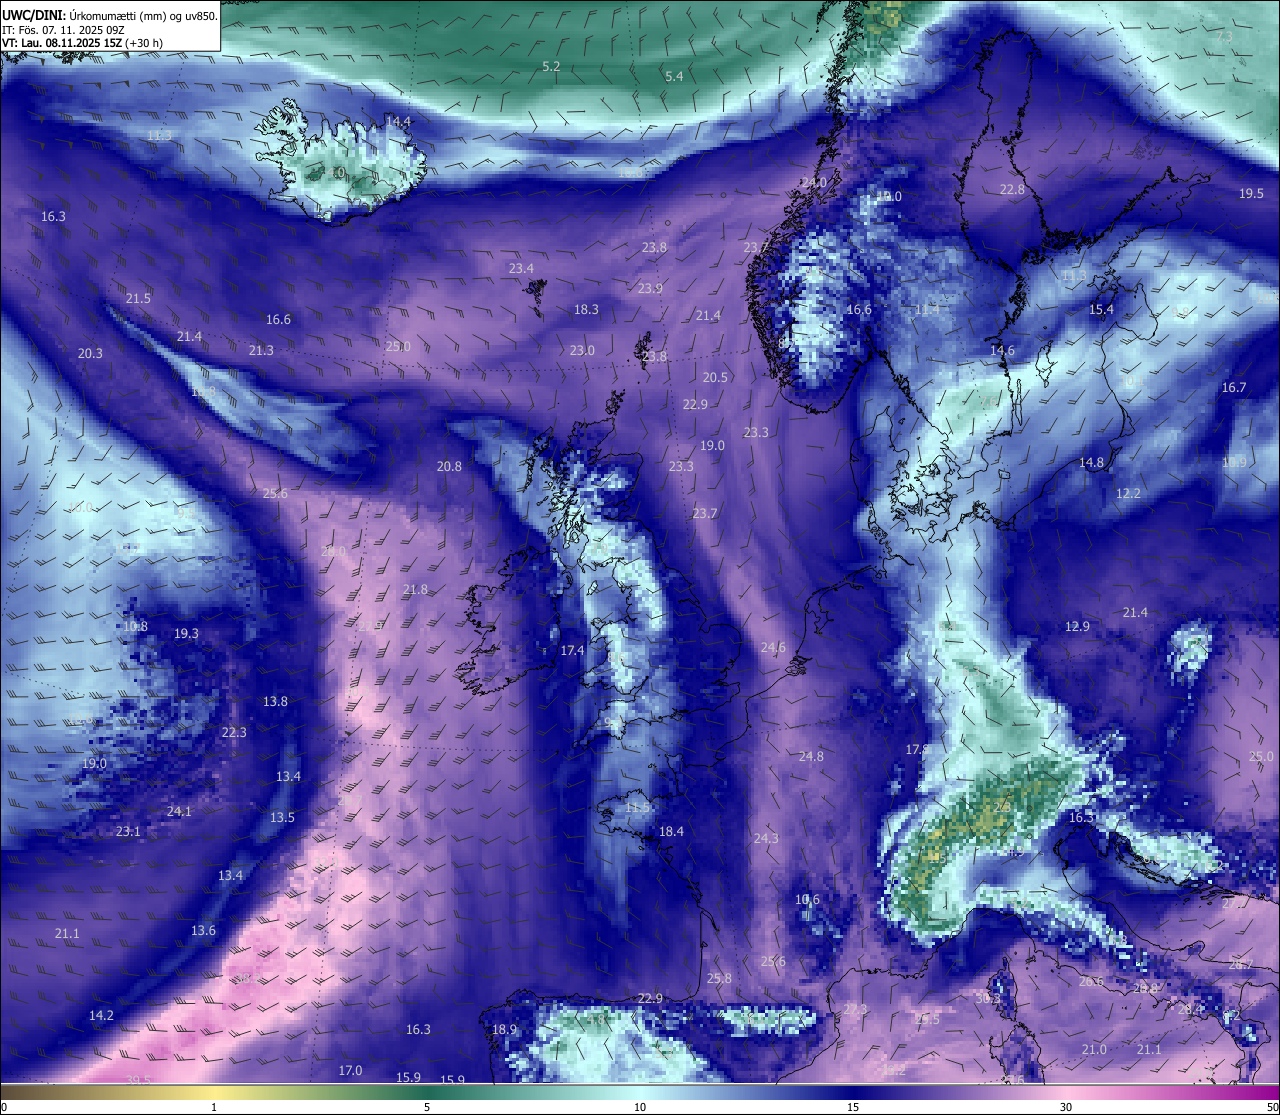This screenshot has width=1280, height=1115.
Task: Click the title 'UWC/DINI: Úrkomumætti (mm) og uv850.'
Action: [110, 16]
